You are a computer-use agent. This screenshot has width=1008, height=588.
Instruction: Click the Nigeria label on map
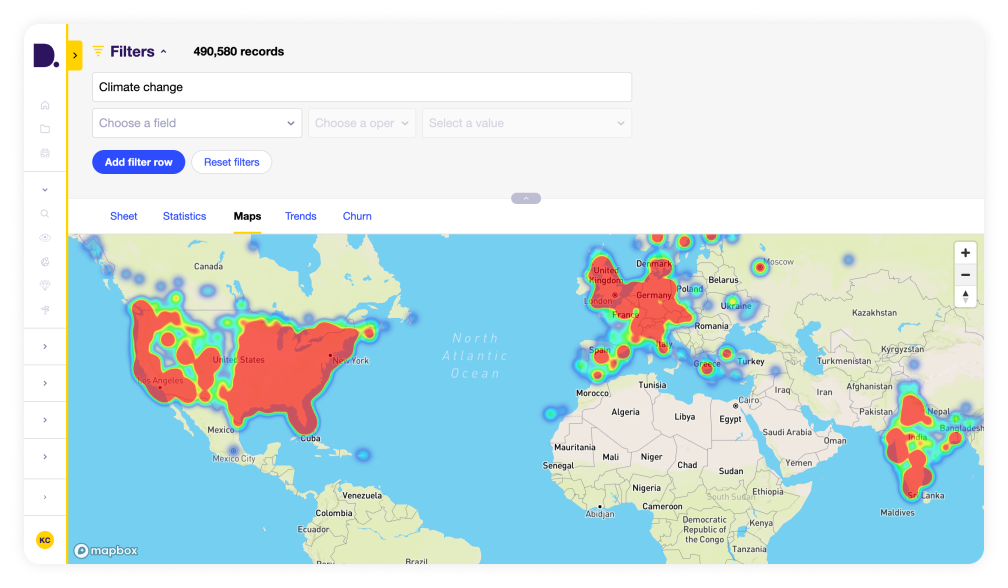point(646,488)
